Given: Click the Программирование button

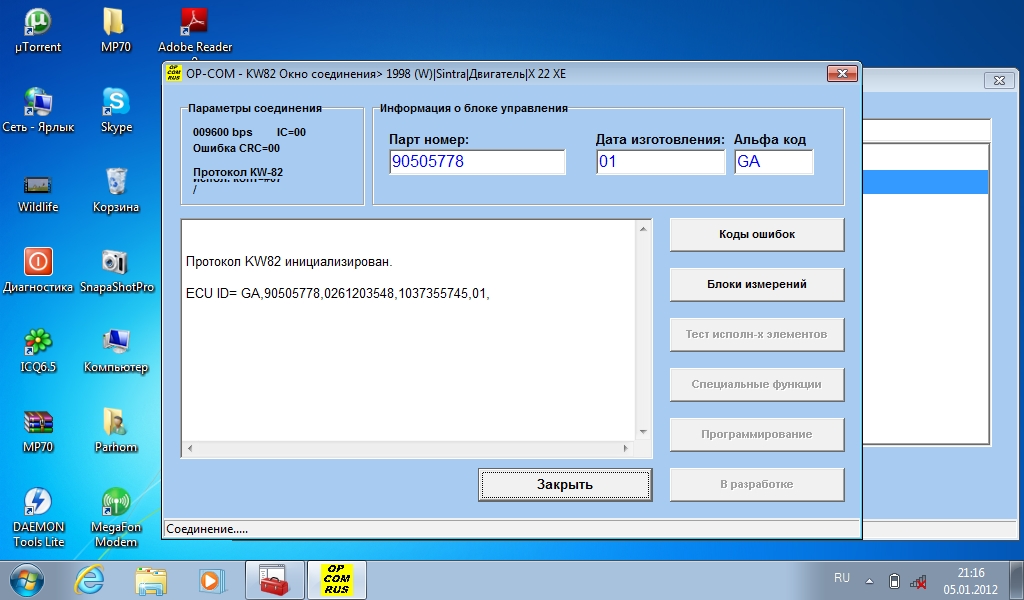Looking at the screenshot, I should [x=757, y=434].
